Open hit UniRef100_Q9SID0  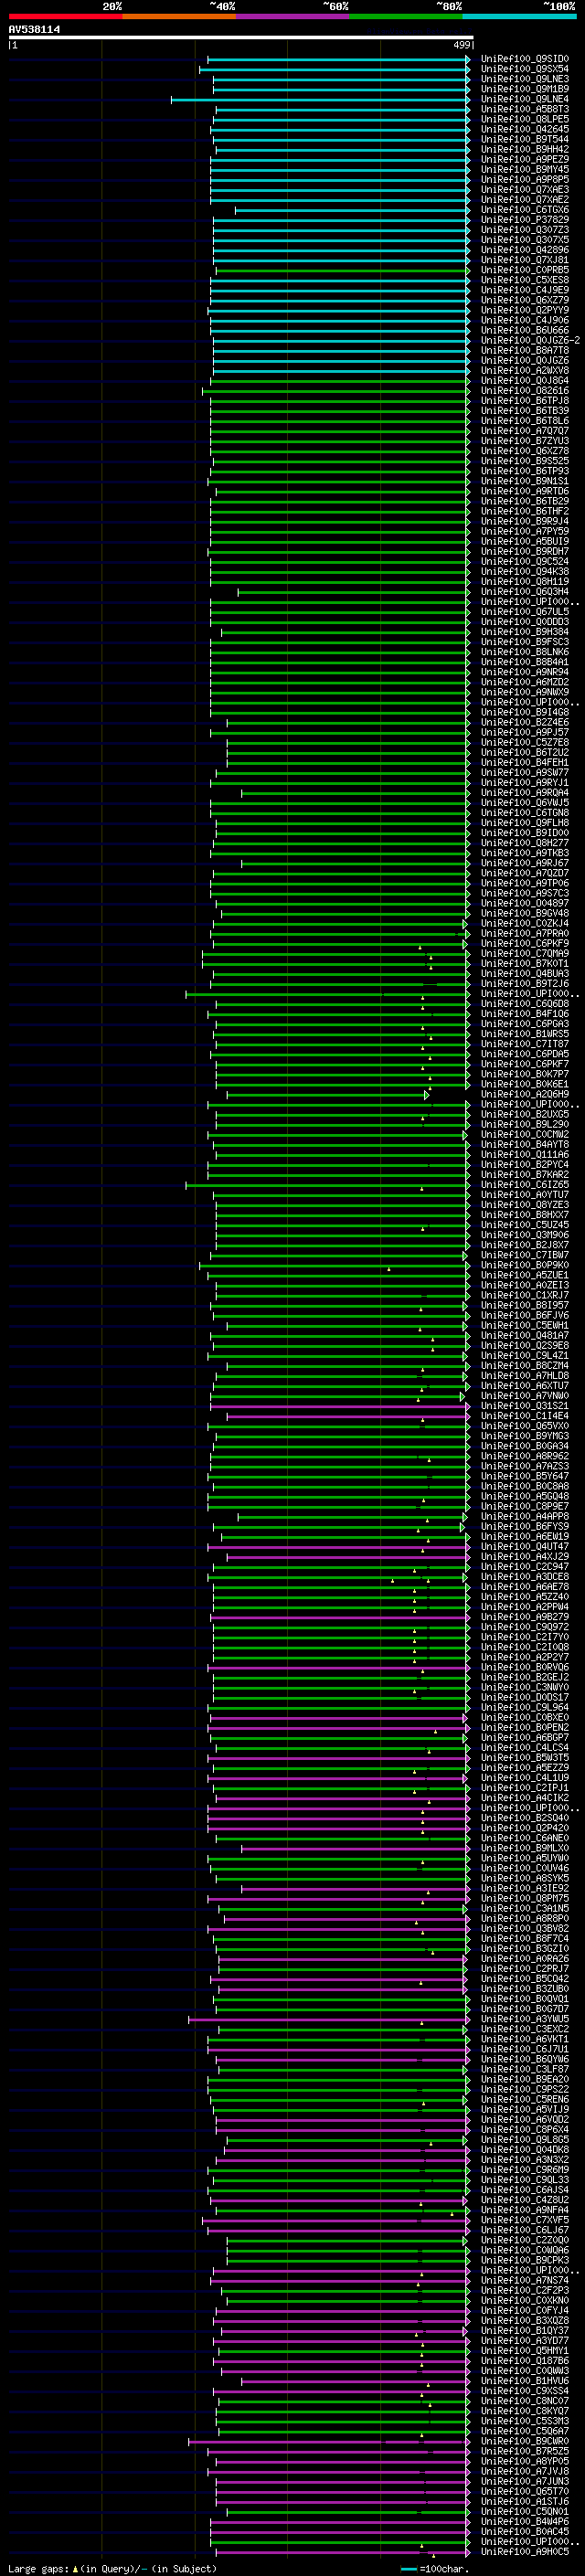tap(525, 59)
